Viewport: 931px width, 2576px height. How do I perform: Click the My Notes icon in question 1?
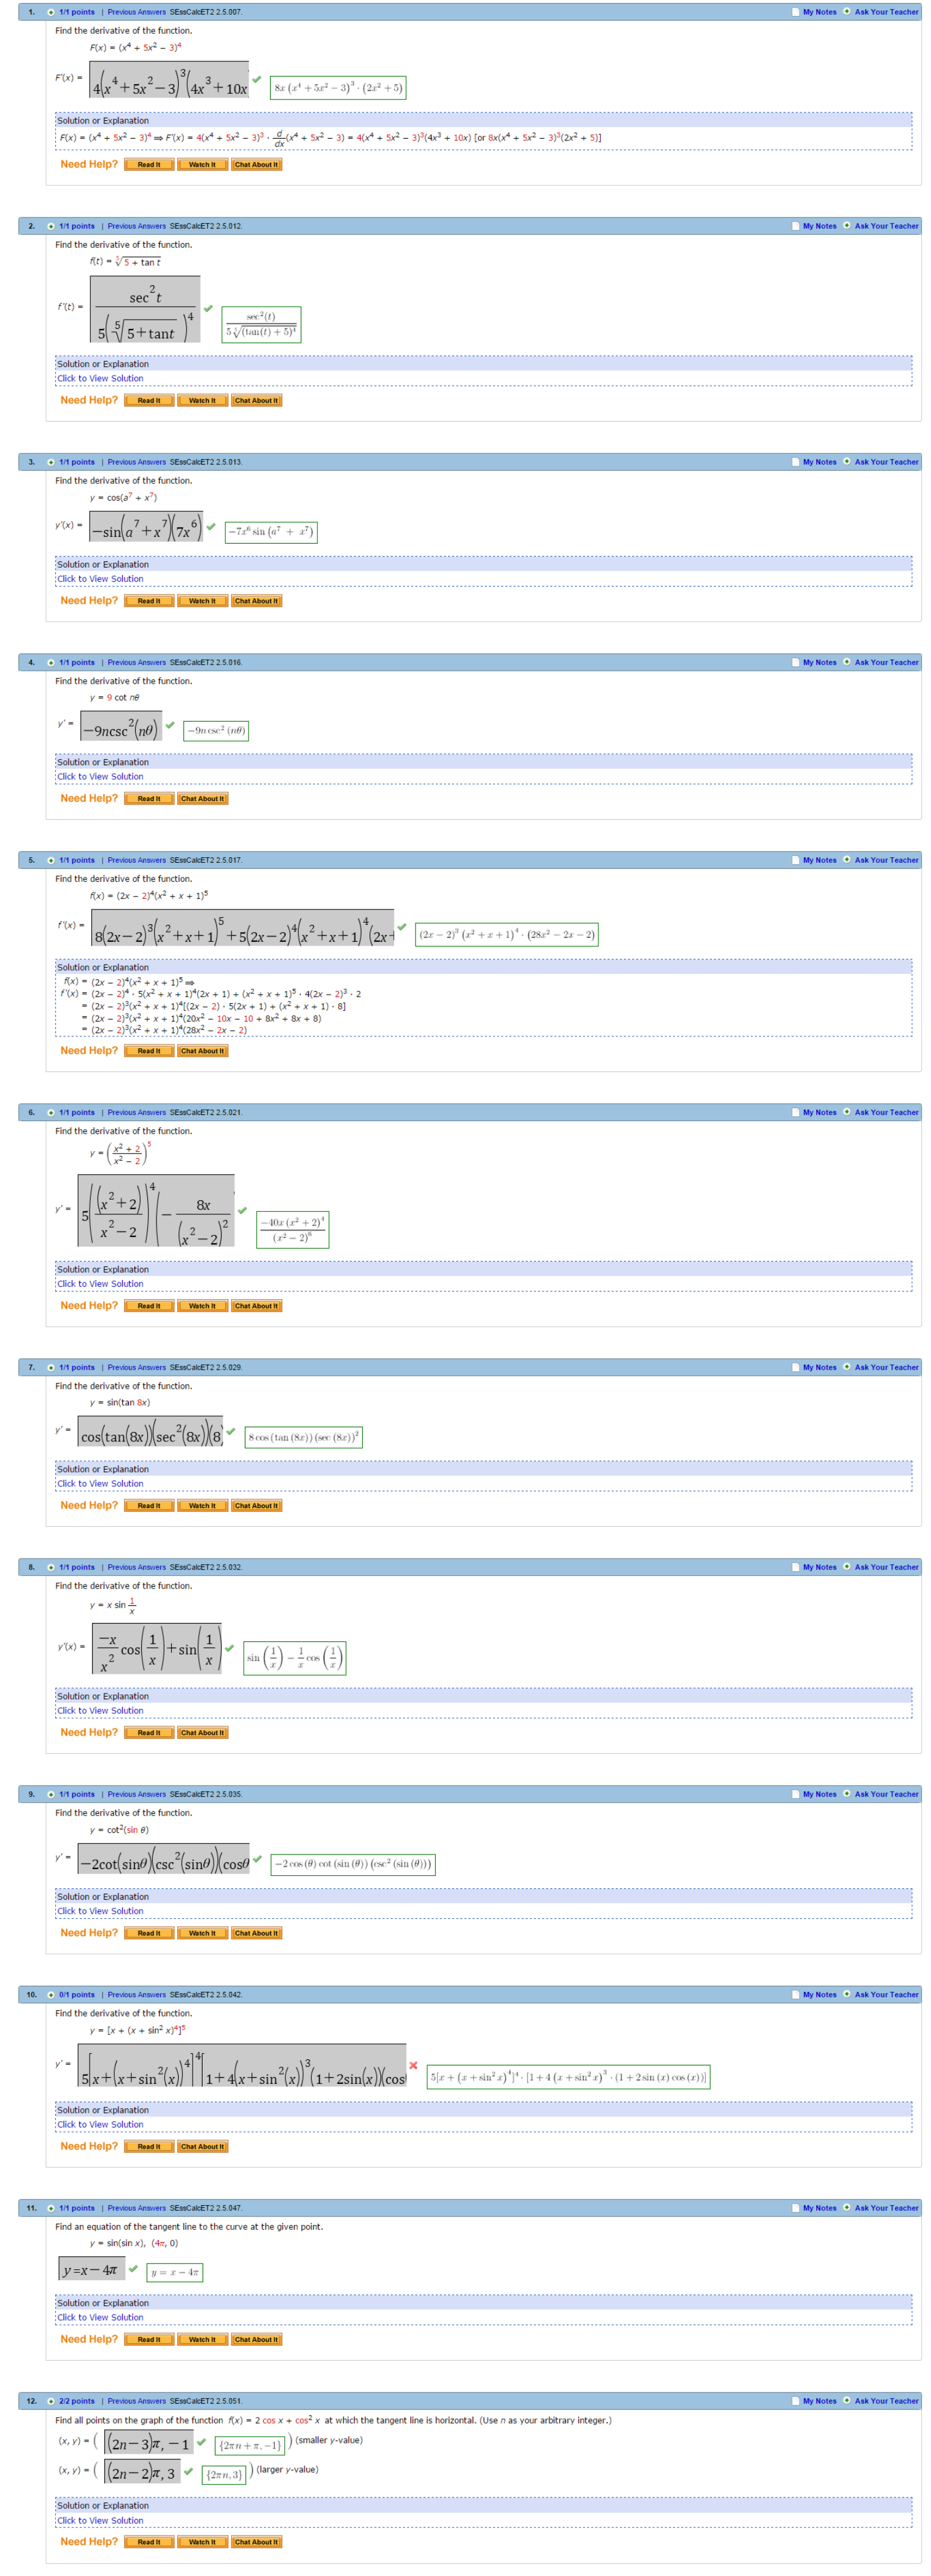pyautogui.click(x=795, y=12)
